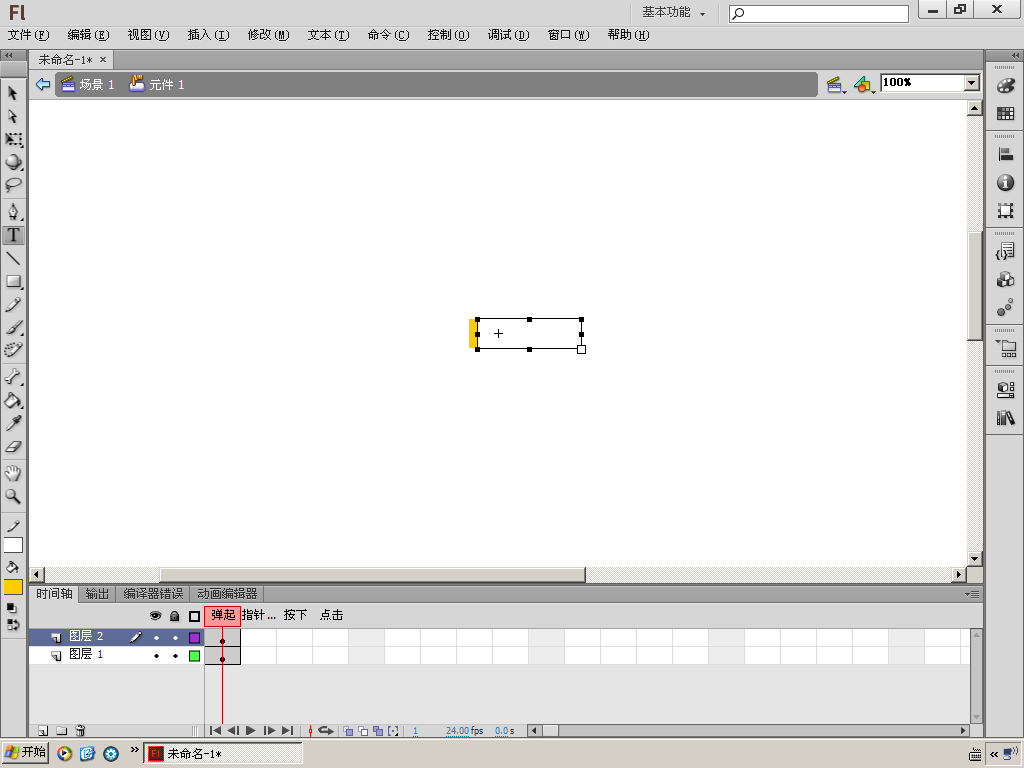Expand the 基本功能 workspace dropdown
Viewport: 1024px width, 768px height.
673,12
